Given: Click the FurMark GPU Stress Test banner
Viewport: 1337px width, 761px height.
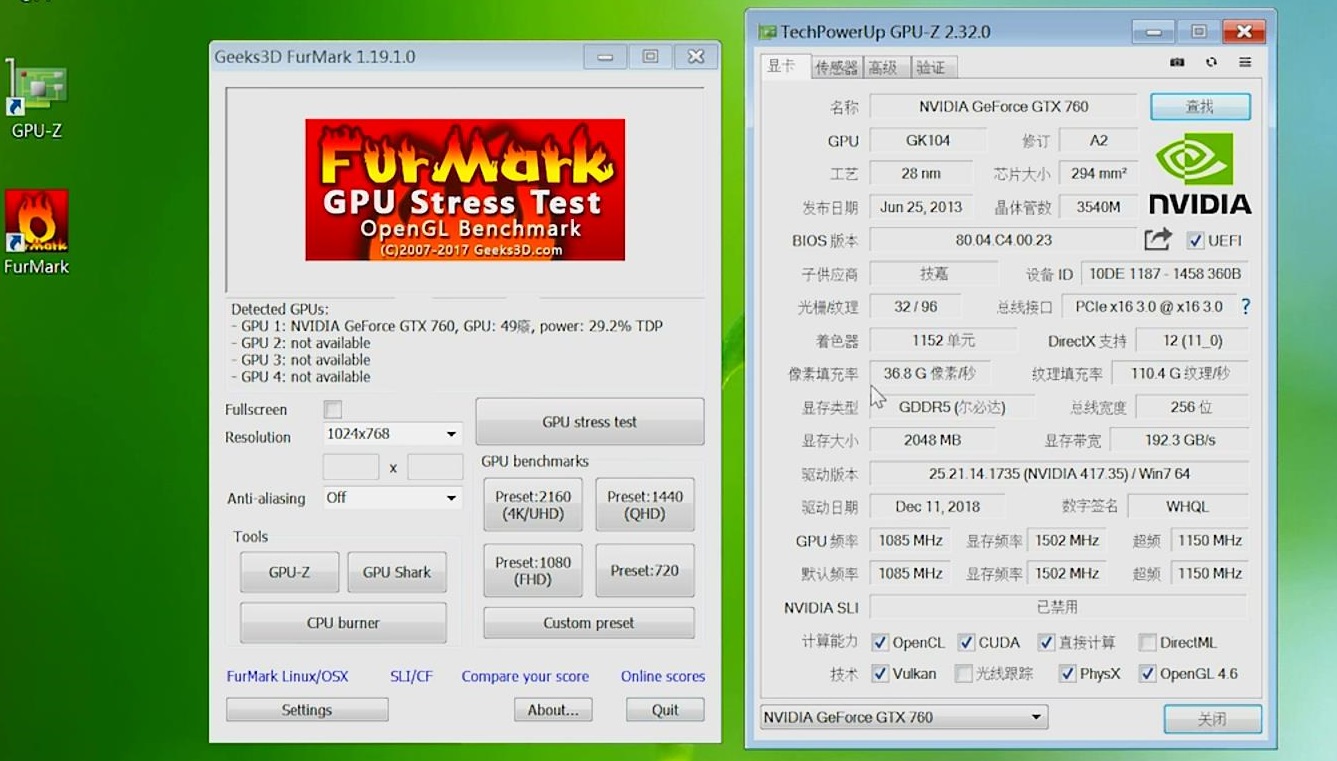Looking at the screenshot, I should (464, 189).
